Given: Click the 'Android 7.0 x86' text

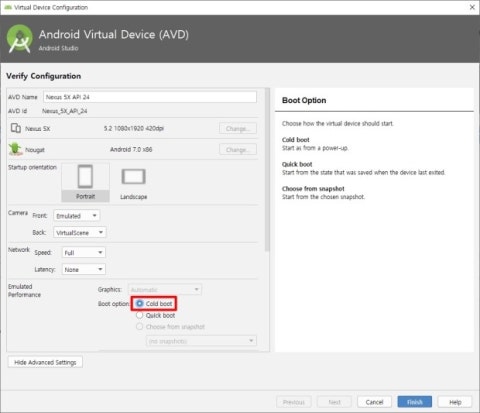Looking at the screenshot, I should 131,149.
